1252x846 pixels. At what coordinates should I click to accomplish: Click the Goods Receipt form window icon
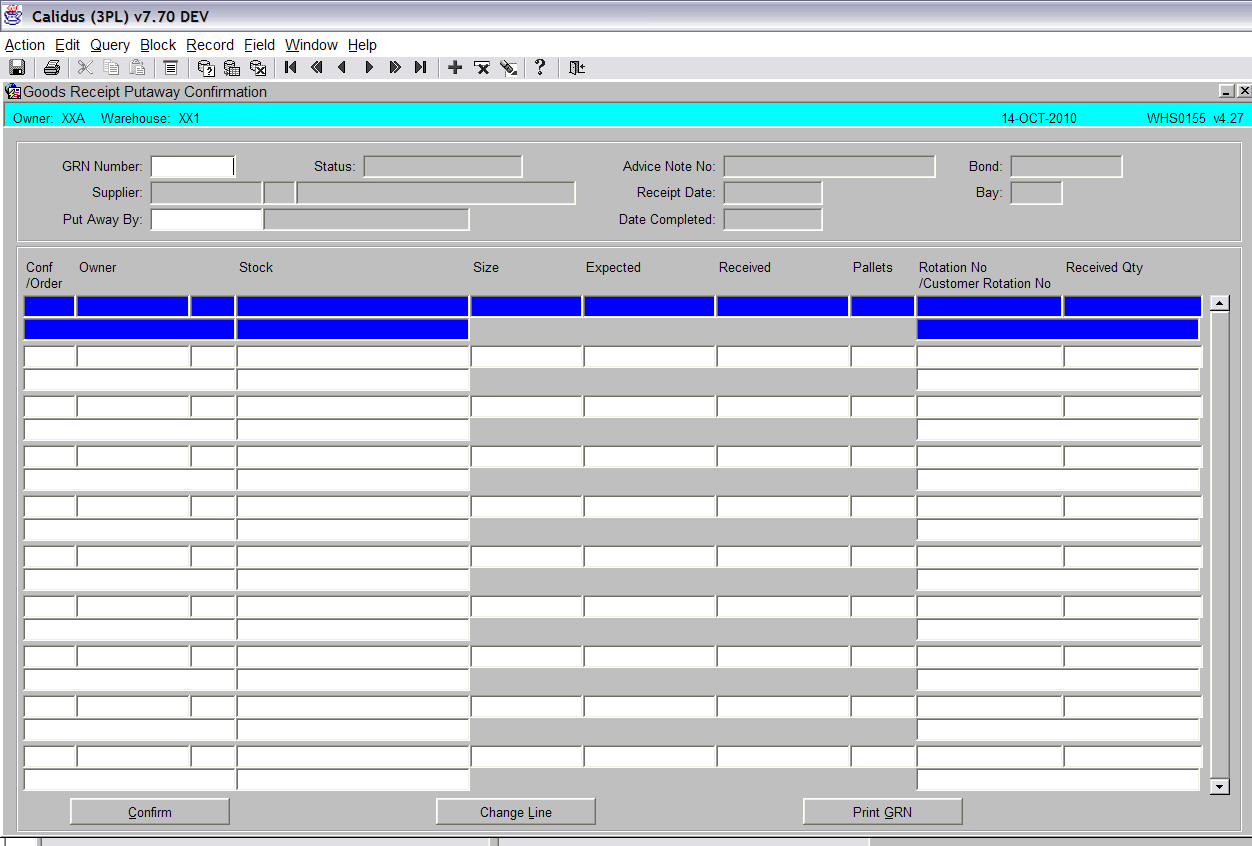(13, 92)
